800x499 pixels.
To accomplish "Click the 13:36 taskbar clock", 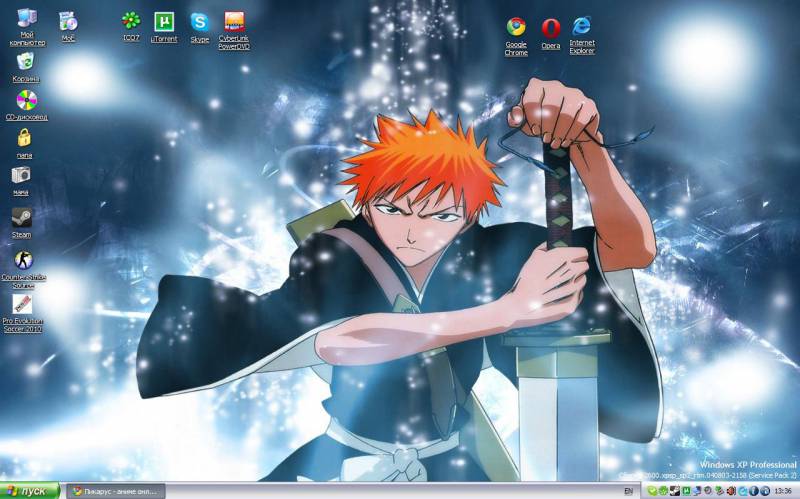I will [783, 491].
